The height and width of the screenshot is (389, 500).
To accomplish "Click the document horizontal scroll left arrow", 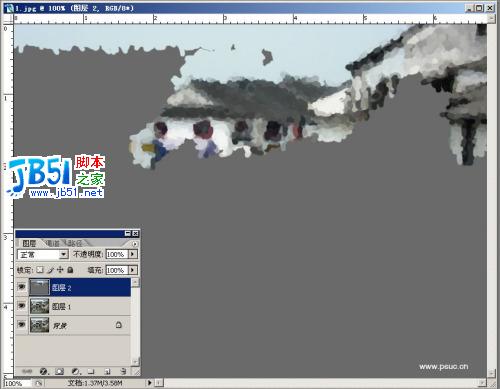I will click(x=159, y=383).
